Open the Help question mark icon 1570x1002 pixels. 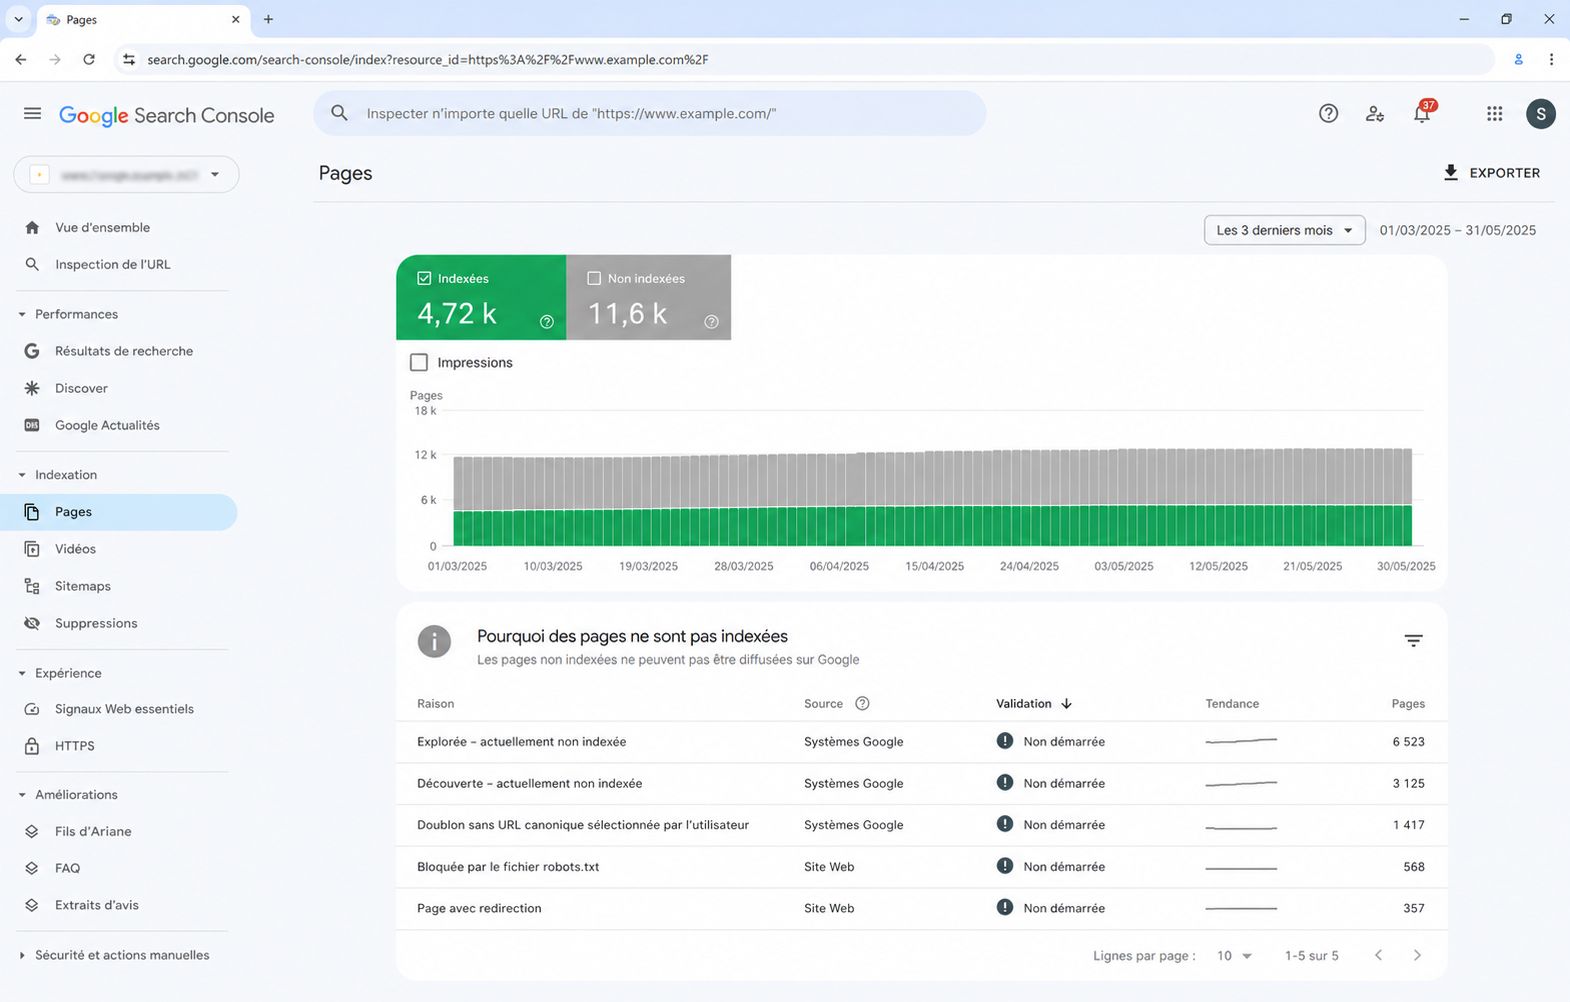coord(1328,114)
